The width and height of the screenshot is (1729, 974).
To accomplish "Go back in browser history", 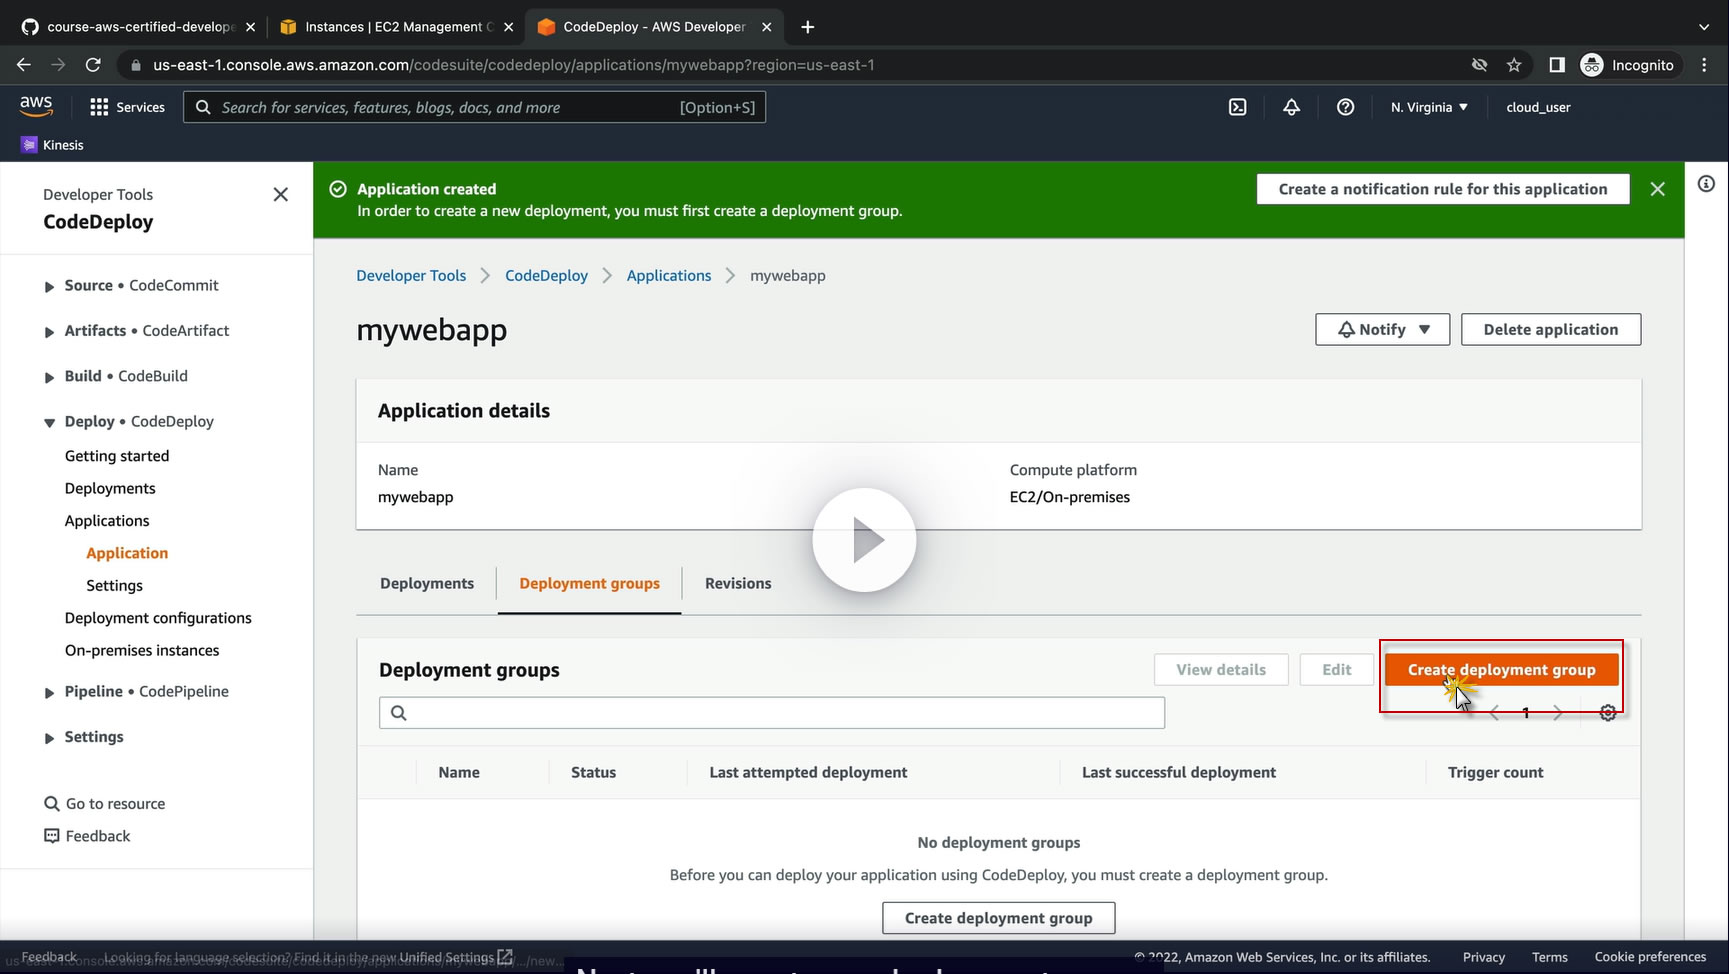I will point(24,65).
